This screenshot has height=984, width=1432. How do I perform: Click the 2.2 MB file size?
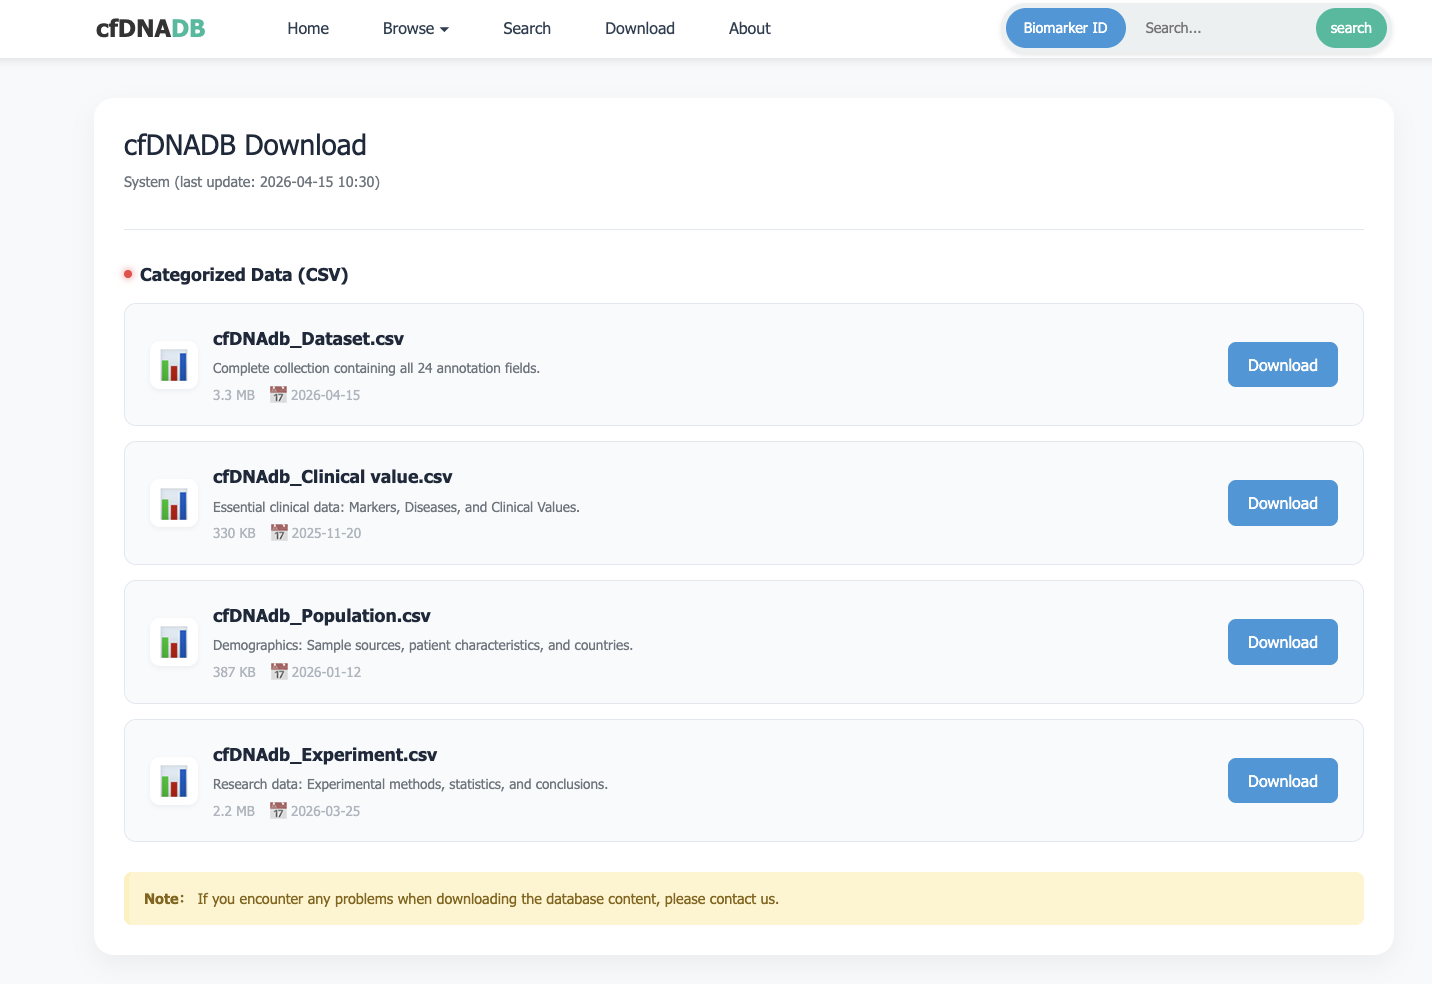[234, 811]
